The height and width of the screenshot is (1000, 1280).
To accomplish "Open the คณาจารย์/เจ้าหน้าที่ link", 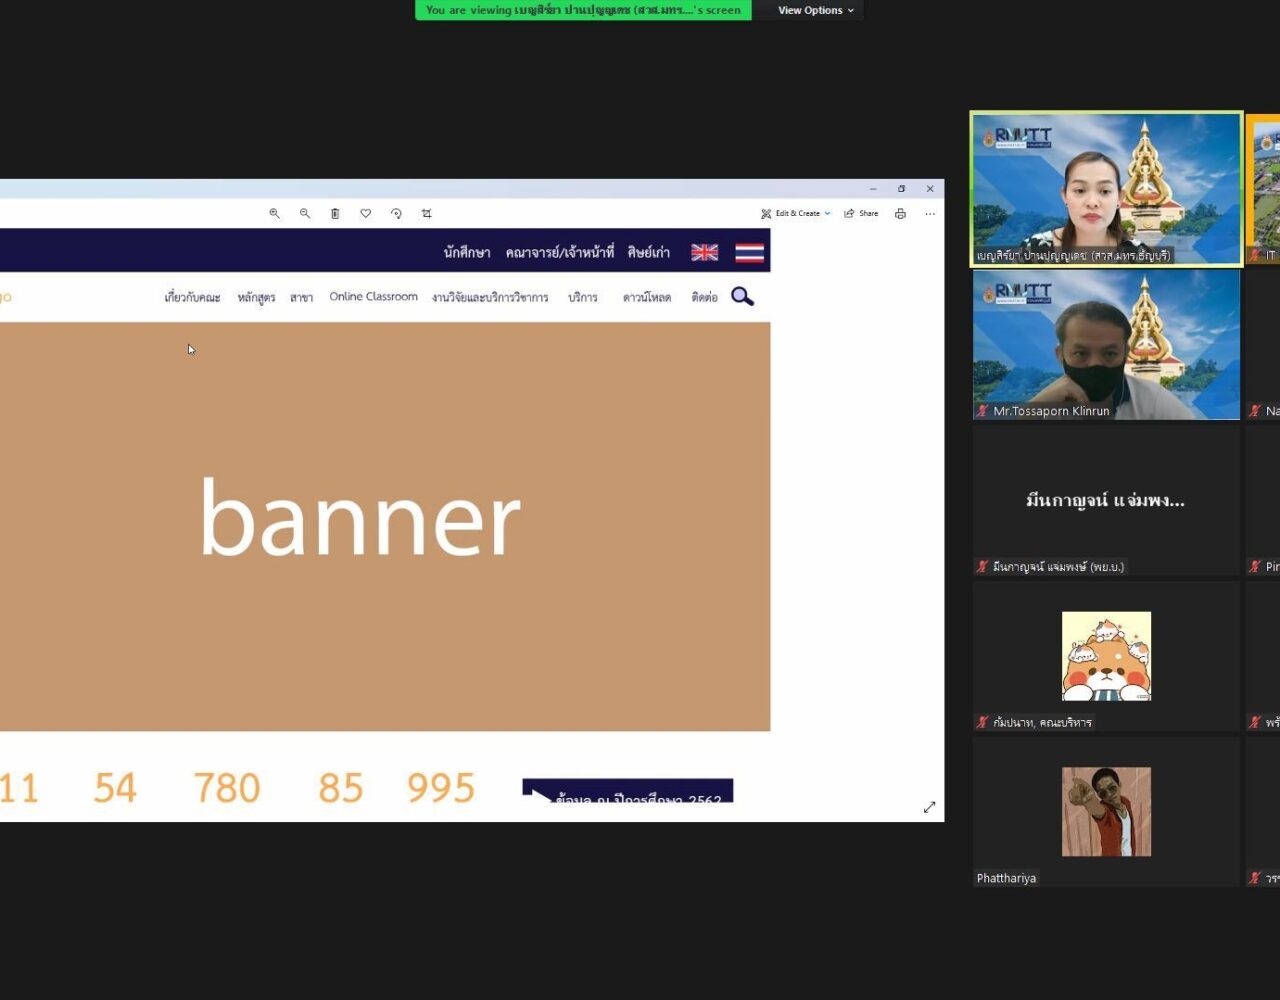I will tap(560, 252).
